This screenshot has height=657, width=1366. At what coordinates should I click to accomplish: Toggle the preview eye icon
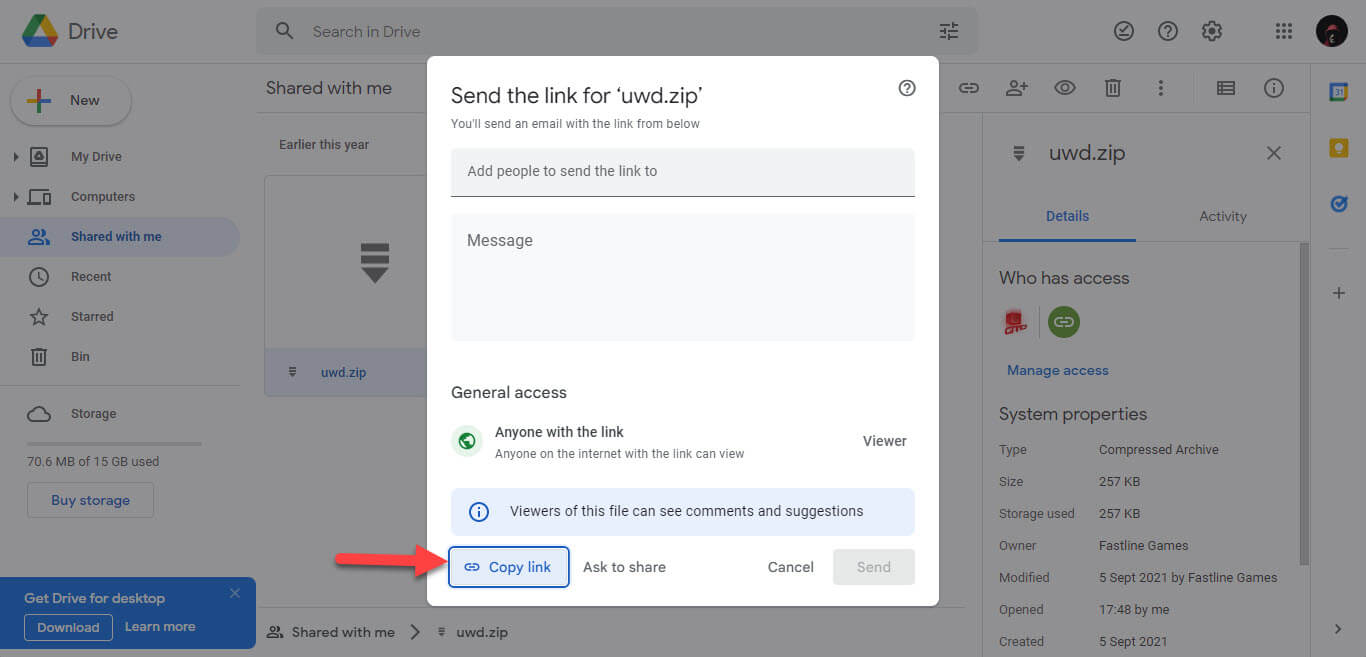click(x=1065, y=88)
